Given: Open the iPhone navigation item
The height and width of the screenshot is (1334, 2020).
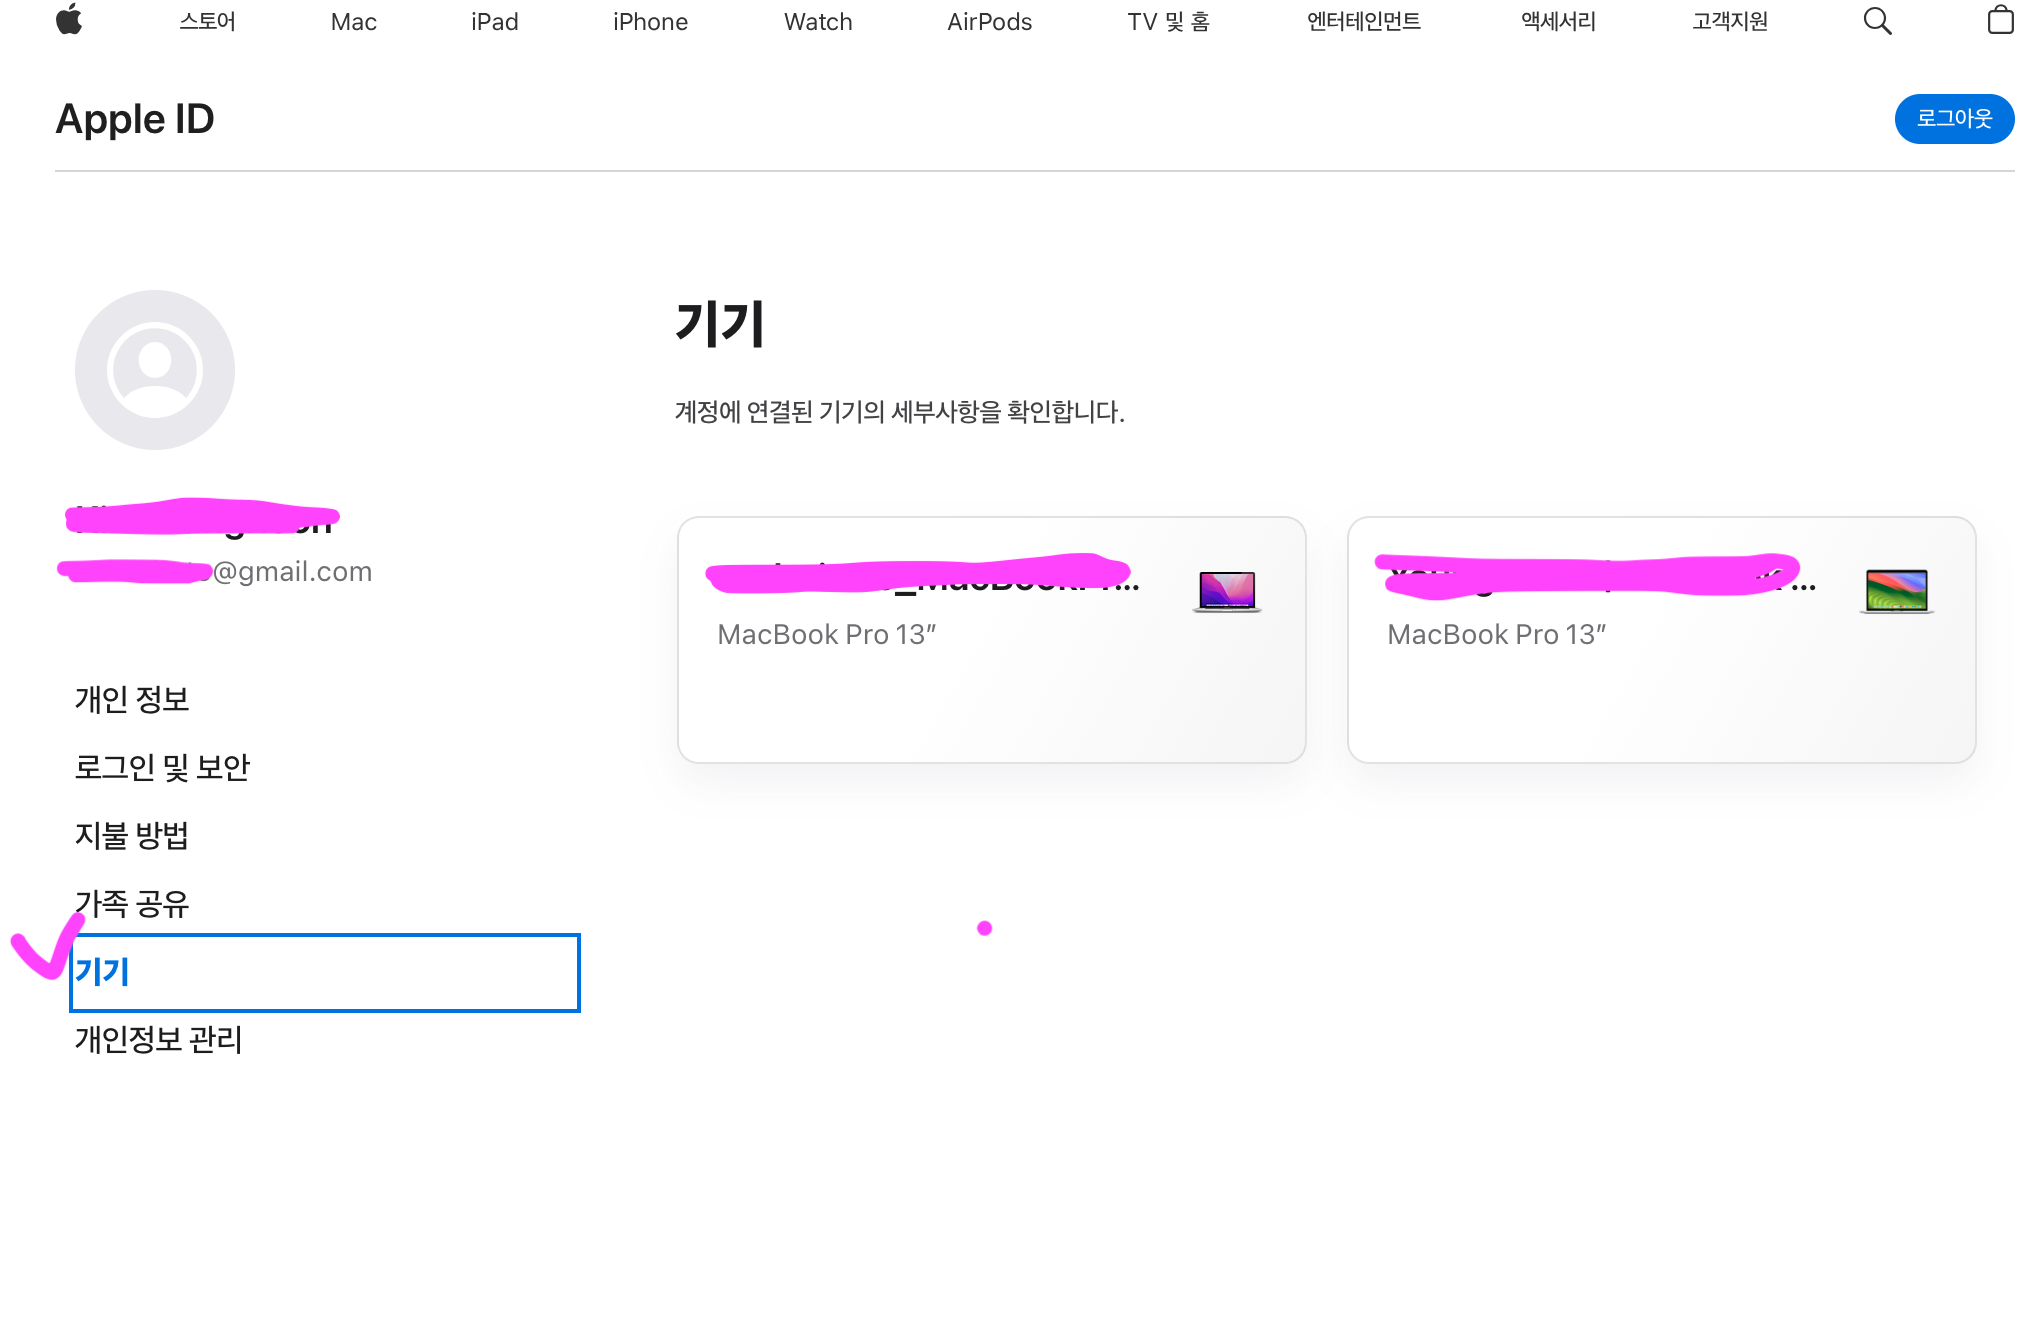Looking at the screenshot, I should coord(650,21).
